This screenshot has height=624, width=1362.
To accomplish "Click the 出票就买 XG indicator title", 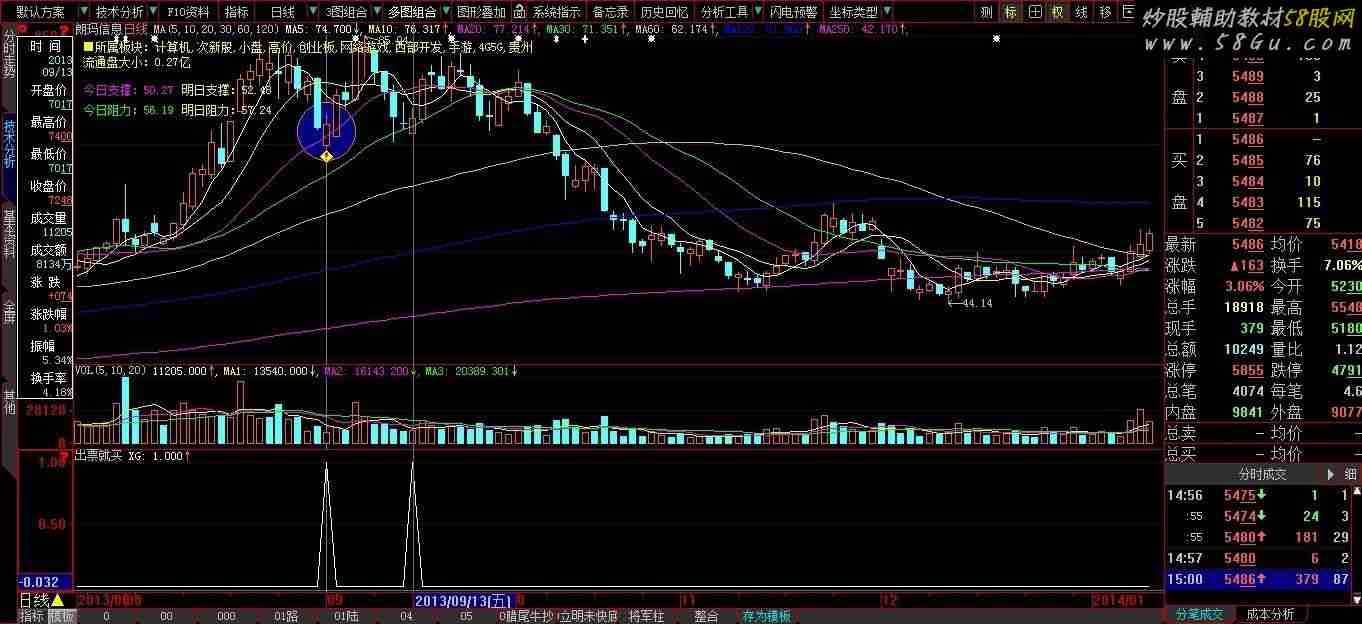I will 131,455.
